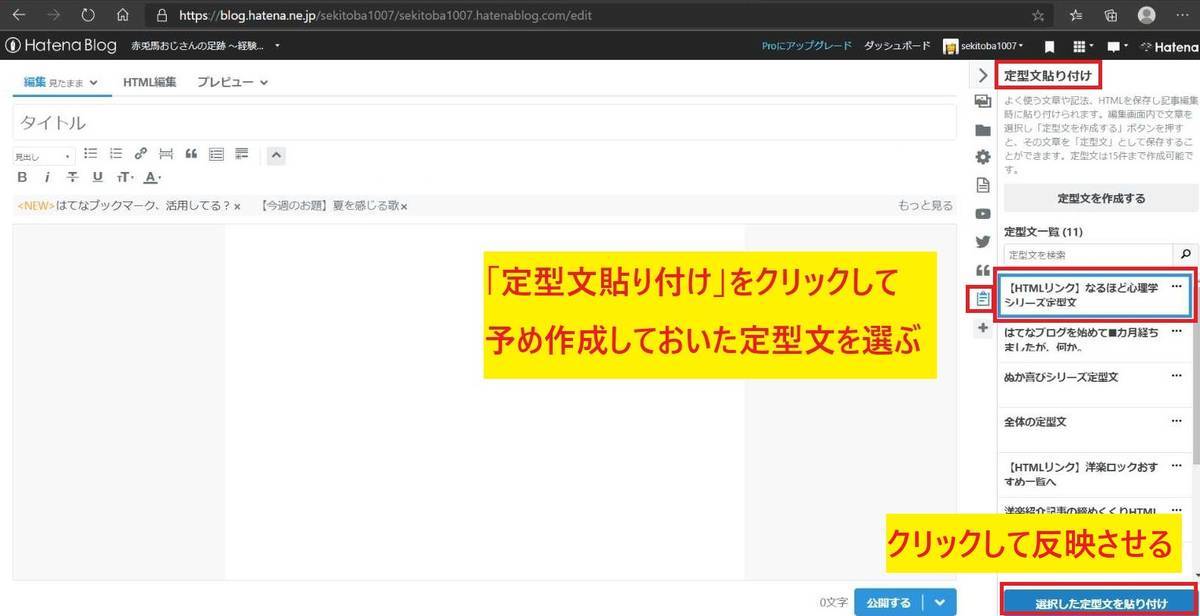The image size is (1200, 616).
Task: Open browser collections
Action: [1111, 15]
